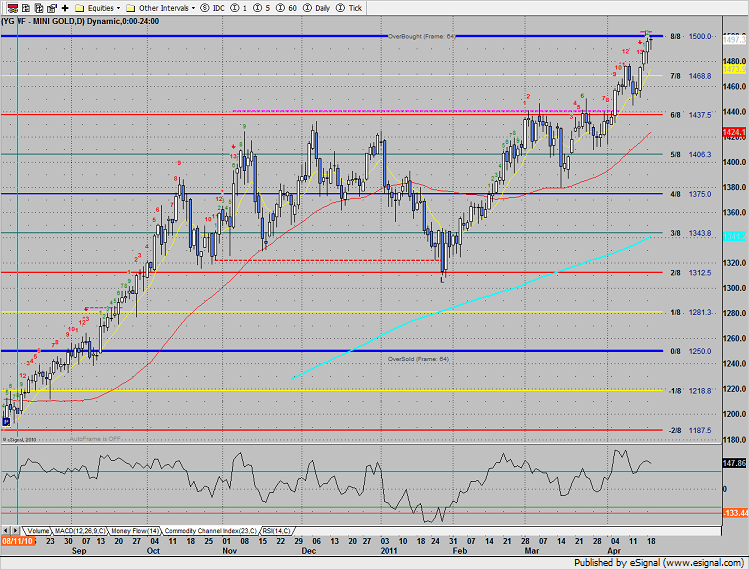This screenshot has height=570, width=749.
Task: Click the 3/8 1343.8 level label
Action: (690, 233)
